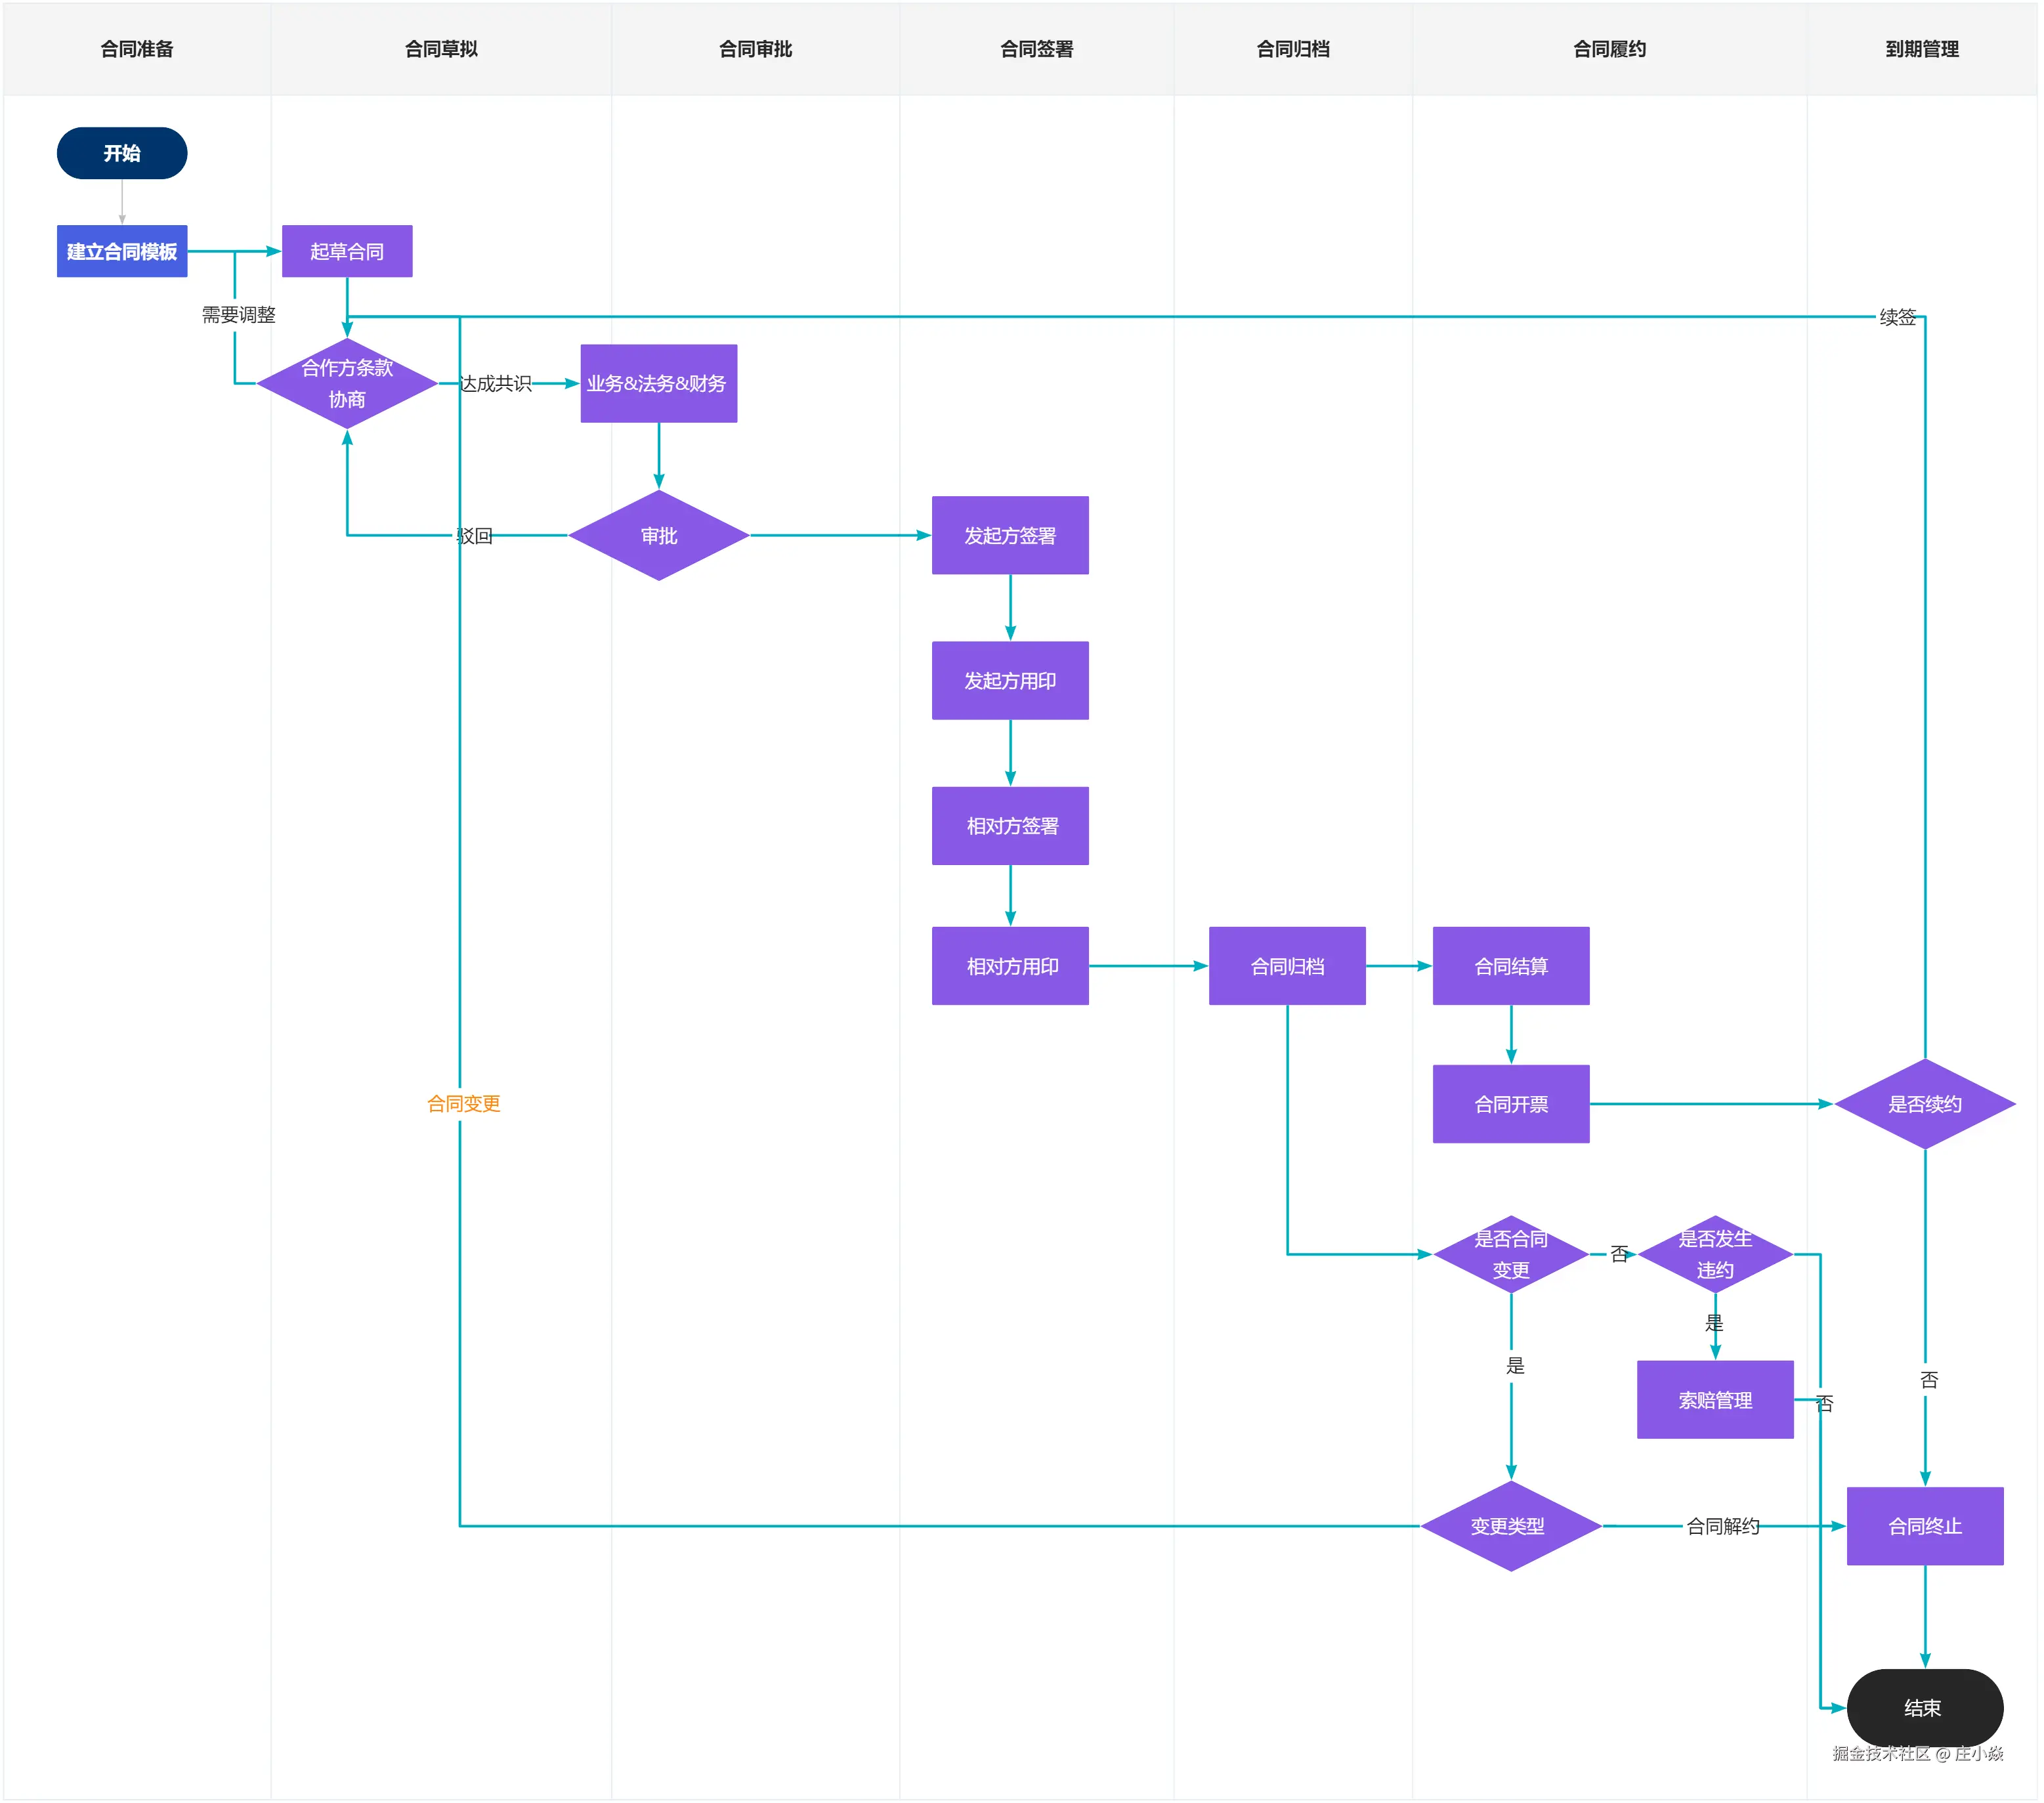Select the 建立合同模板 box

pos(122,251)
